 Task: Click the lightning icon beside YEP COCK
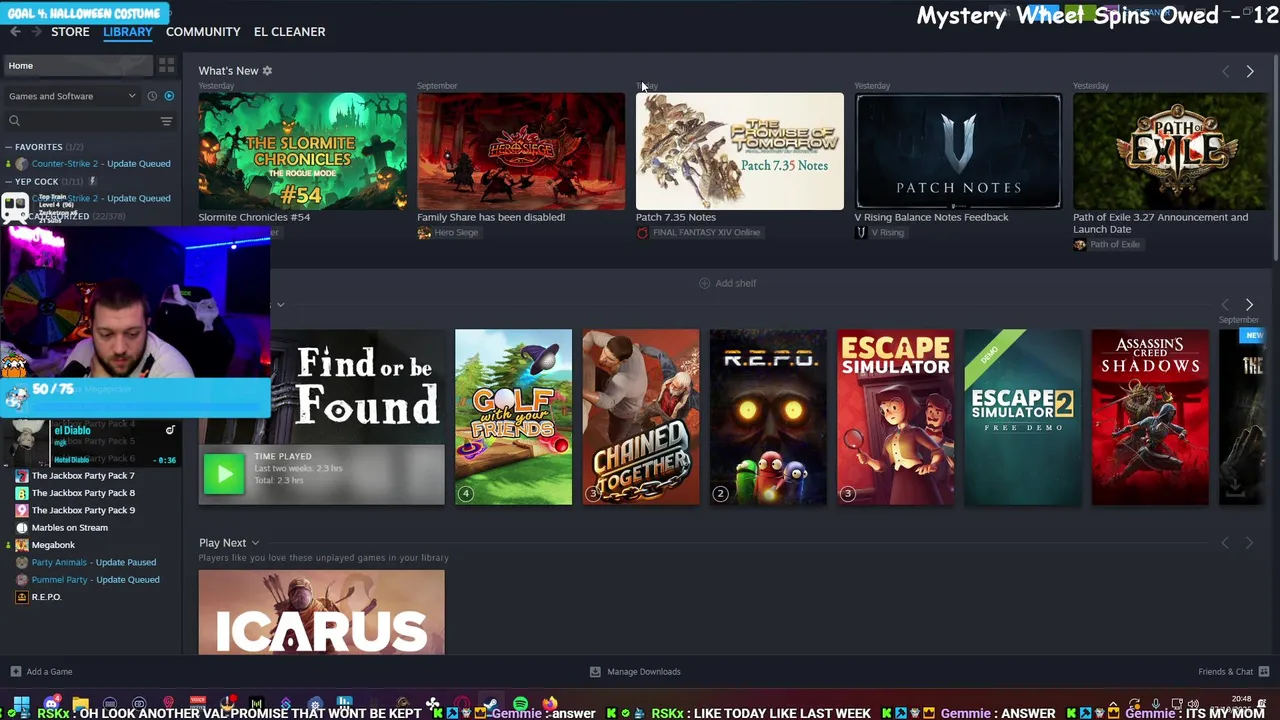pyautogui.click(x=93, y=182)
